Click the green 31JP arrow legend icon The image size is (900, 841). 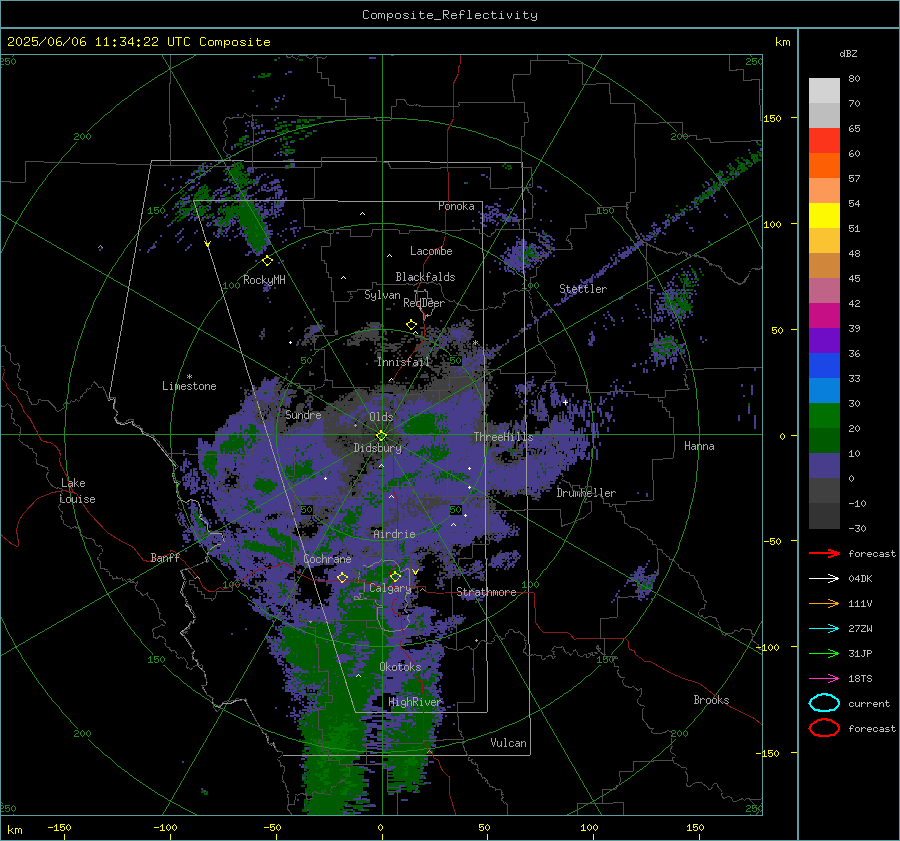[x=824, y=653]
